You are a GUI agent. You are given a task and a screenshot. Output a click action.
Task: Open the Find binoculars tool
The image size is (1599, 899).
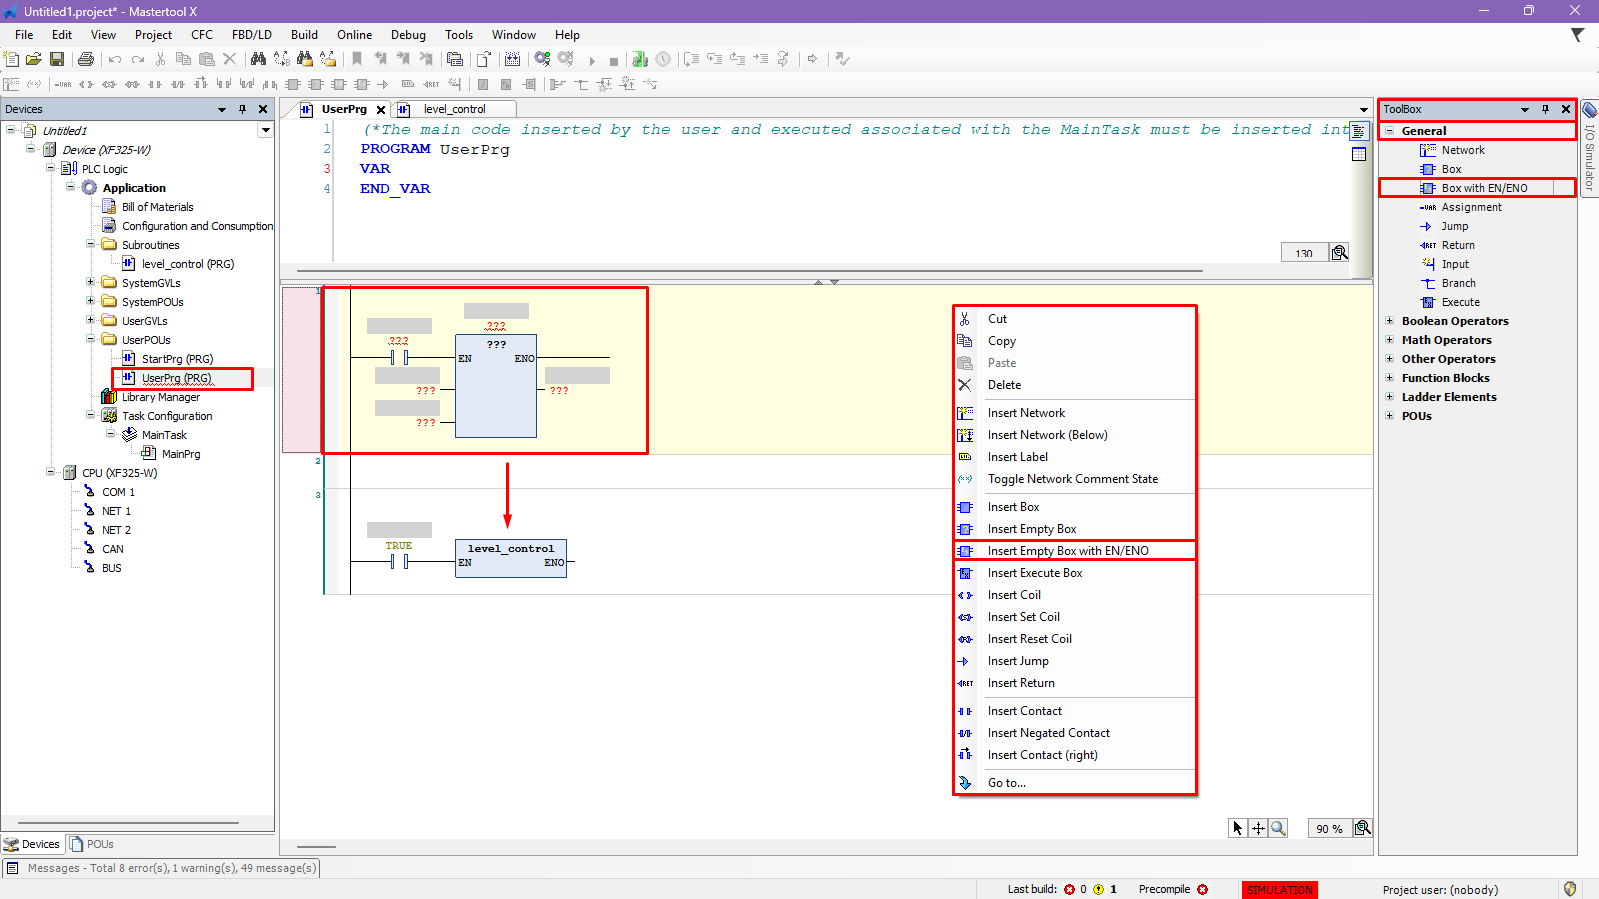258,60
